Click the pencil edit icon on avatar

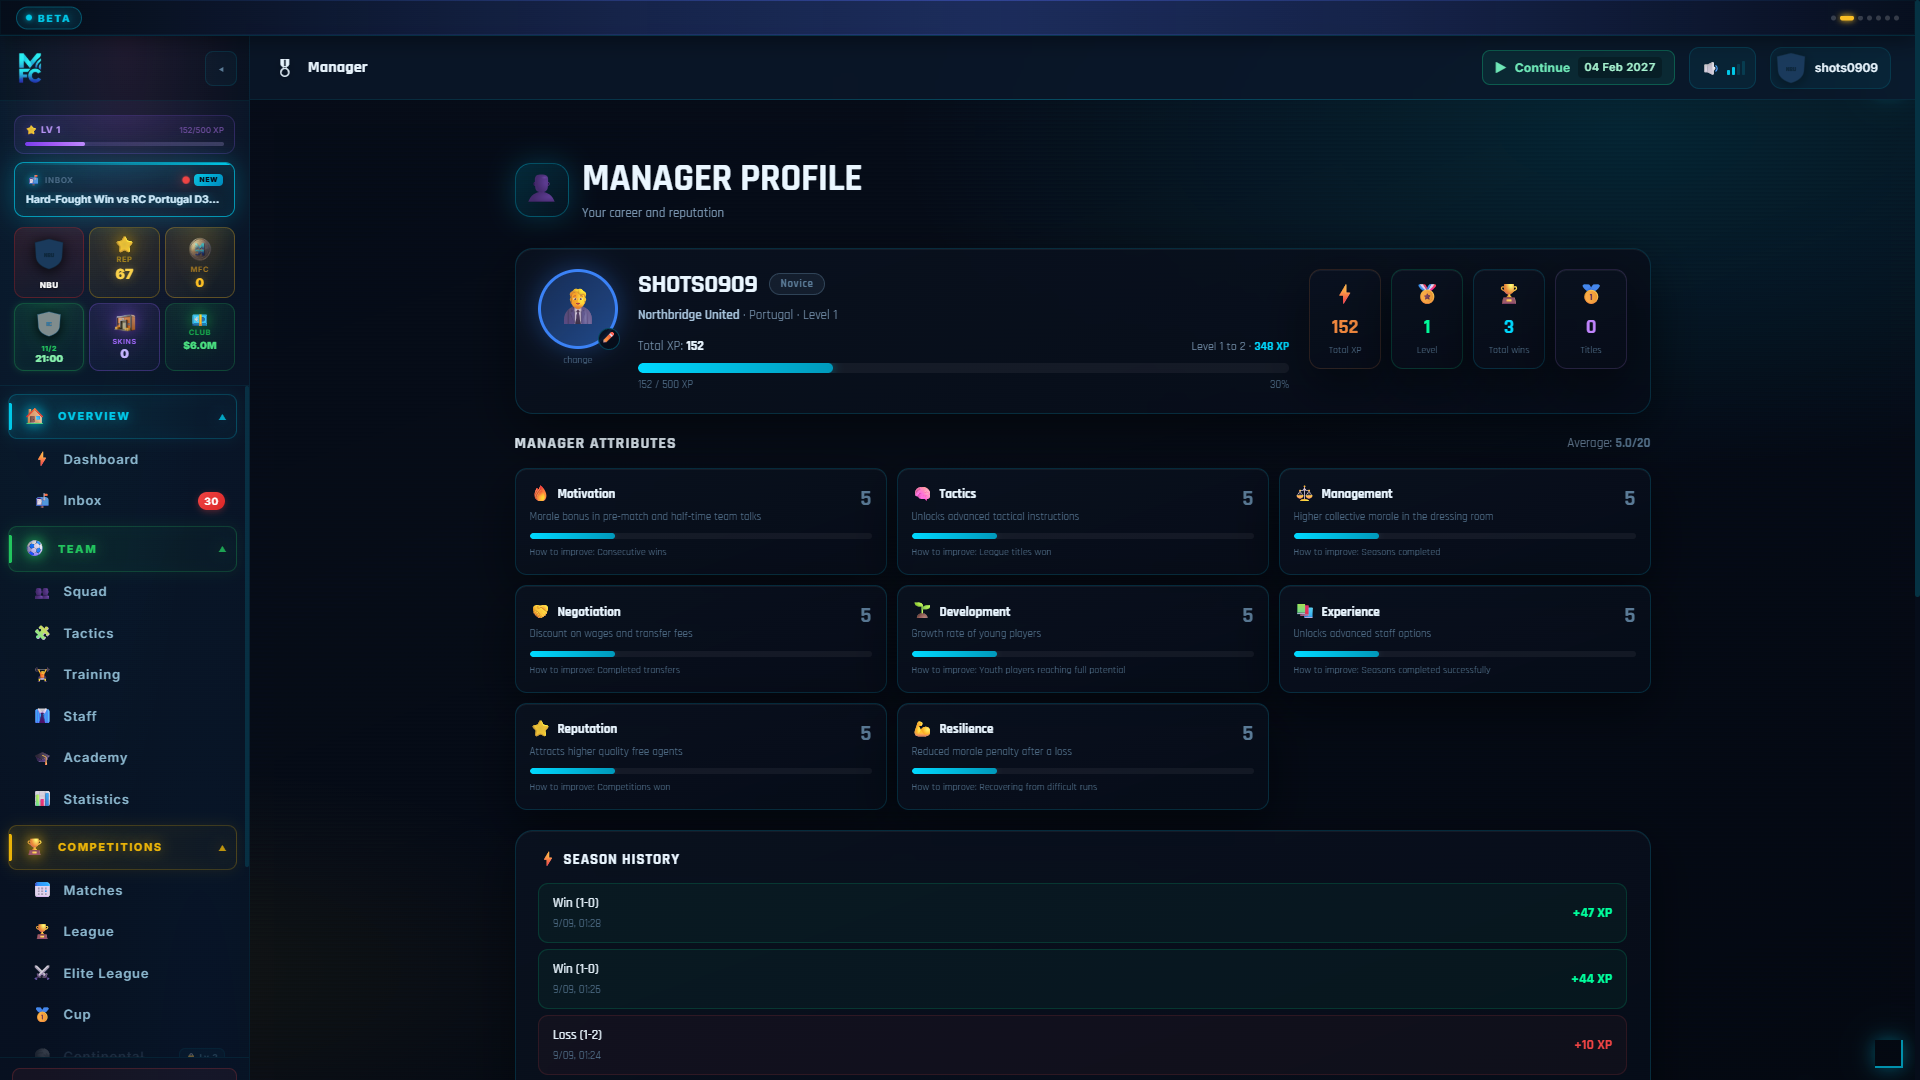[x=608, y=338]
